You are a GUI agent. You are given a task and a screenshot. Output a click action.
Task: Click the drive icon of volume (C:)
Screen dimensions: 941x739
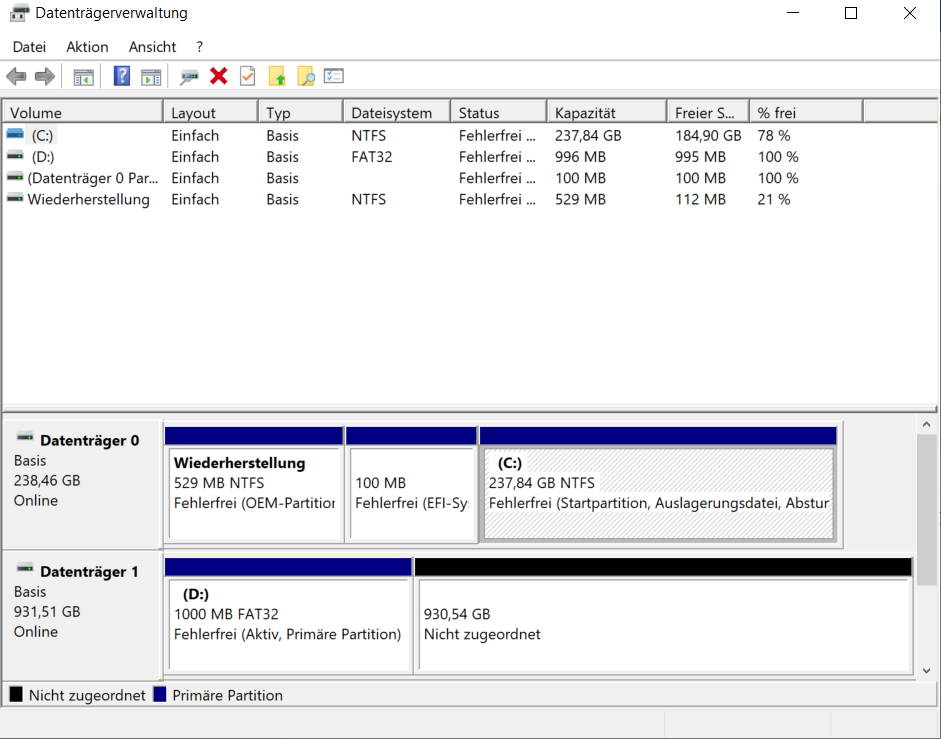[15, 134]
